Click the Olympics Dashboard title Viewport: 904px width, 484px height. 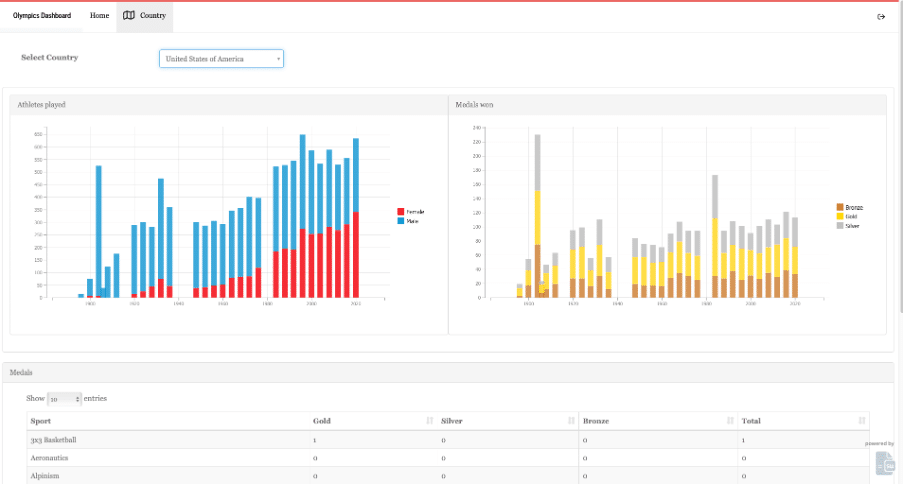42,16
